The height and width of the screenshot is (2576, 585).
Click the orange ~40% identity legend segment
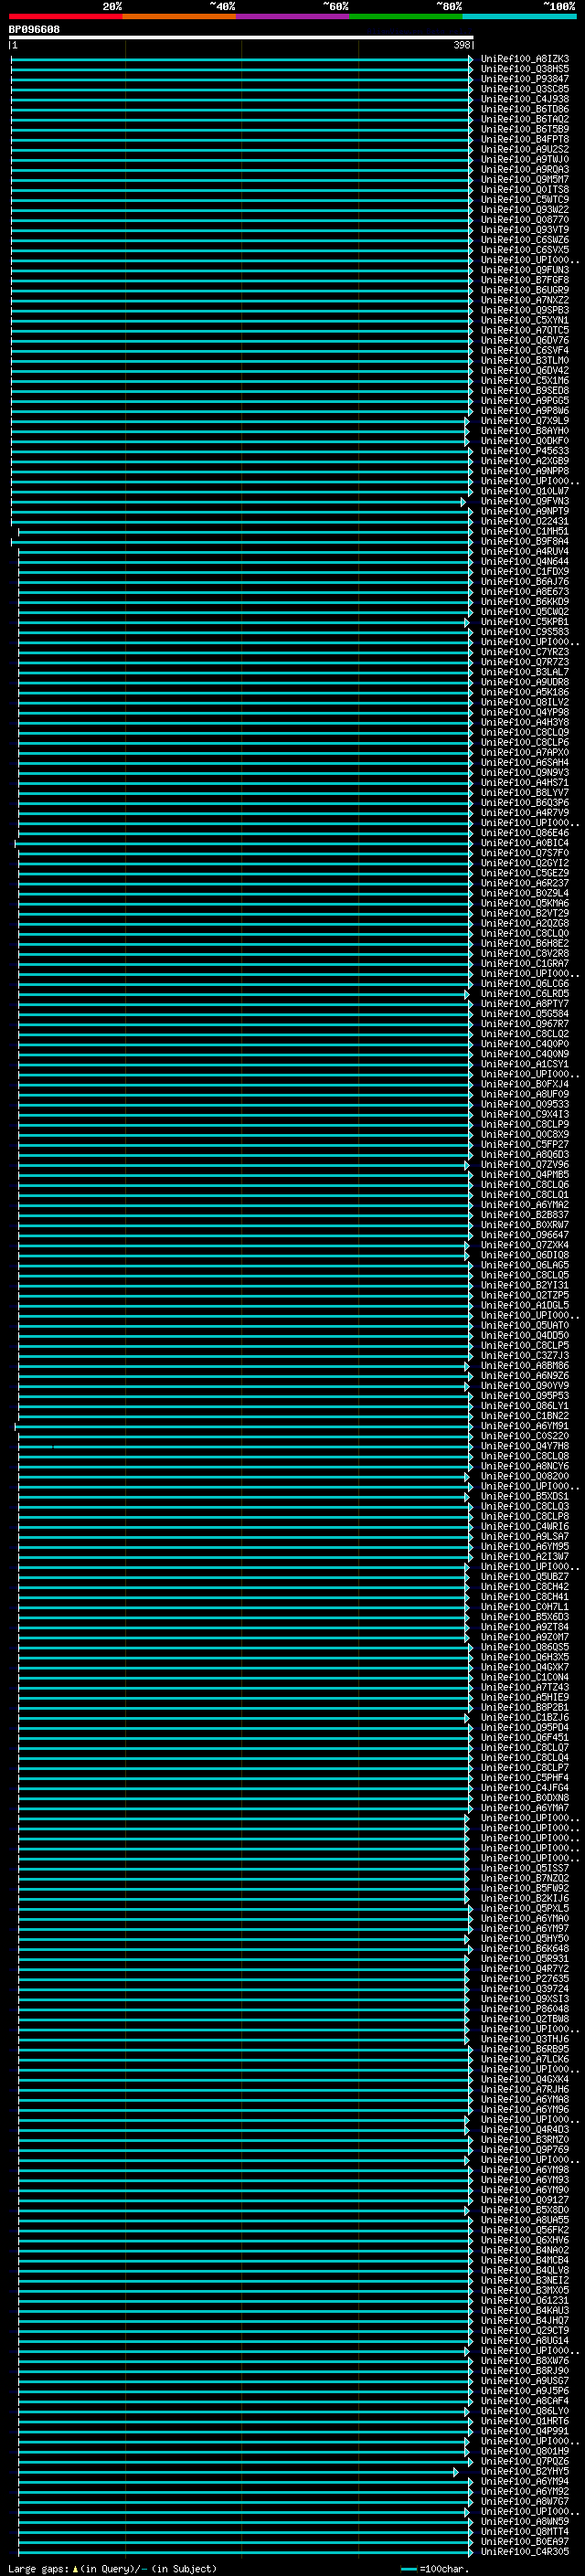click(x=179, y=16)
